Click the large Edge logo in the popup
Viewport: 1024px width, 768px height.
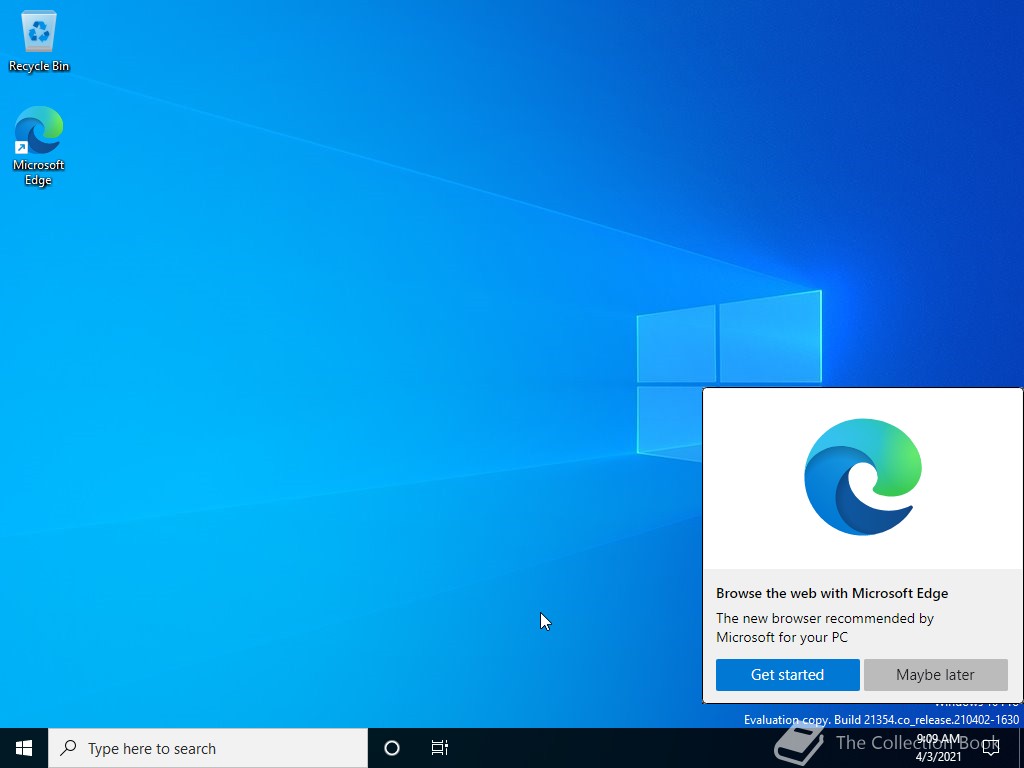tap(863, 477)
